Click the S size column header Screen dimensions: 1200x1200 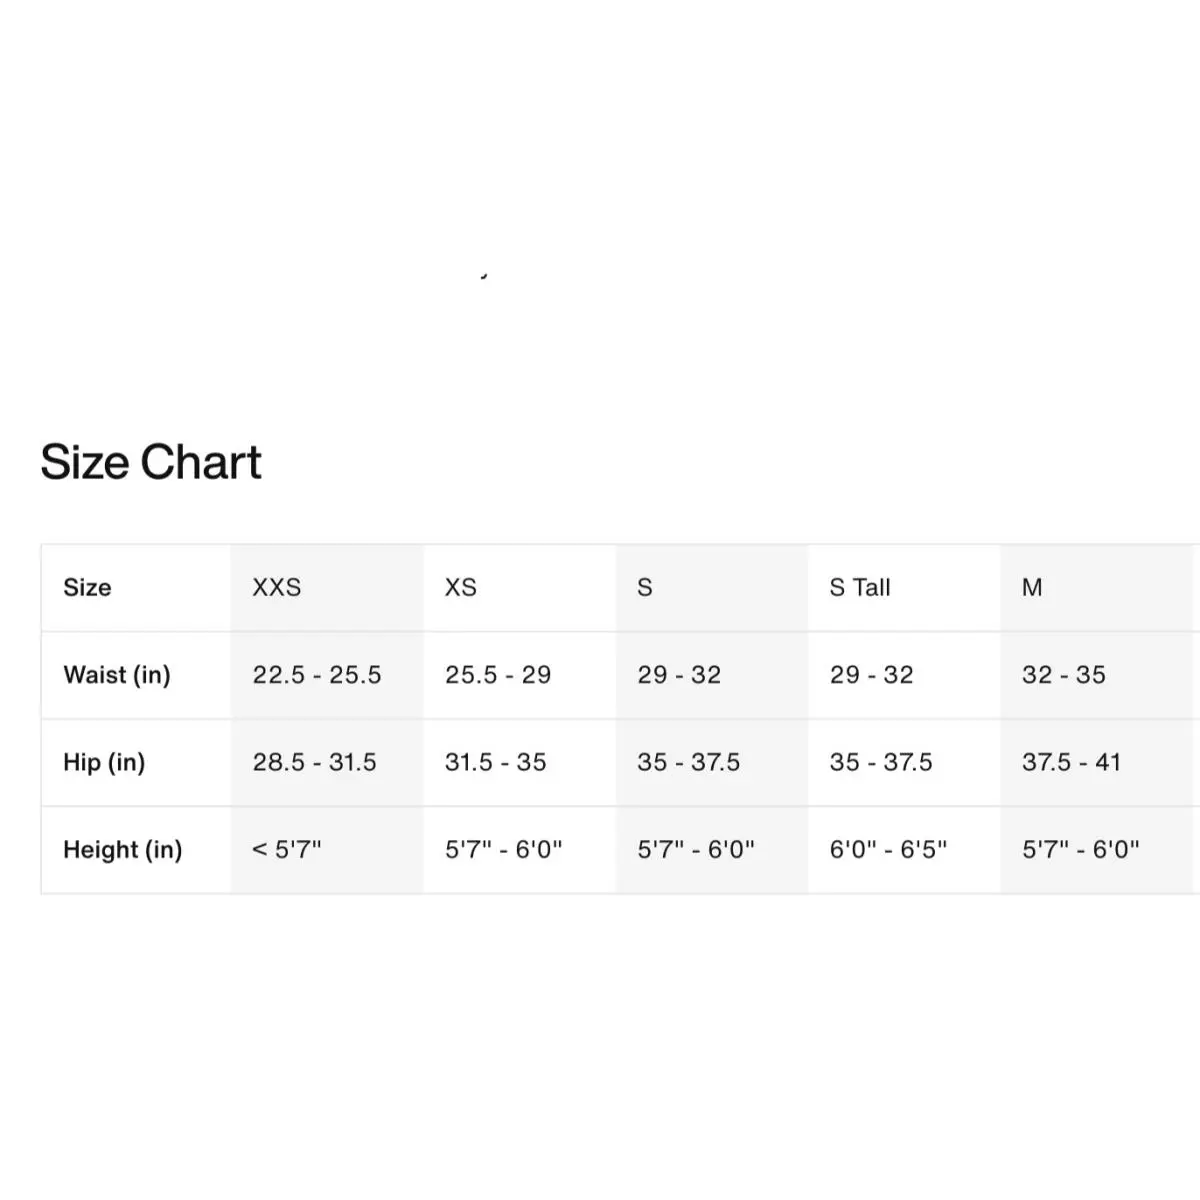click(x=645, y=588)
